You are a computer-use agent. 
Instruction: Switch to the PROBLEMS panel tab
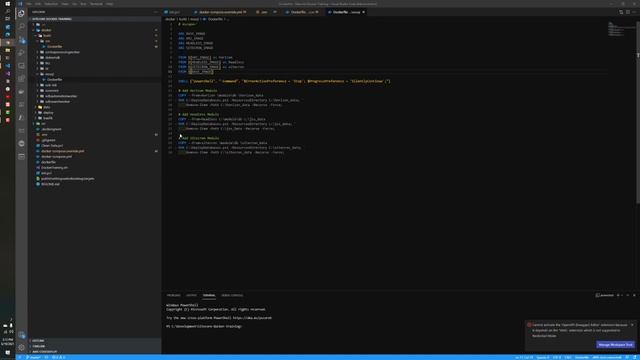[x=173, y=295]
